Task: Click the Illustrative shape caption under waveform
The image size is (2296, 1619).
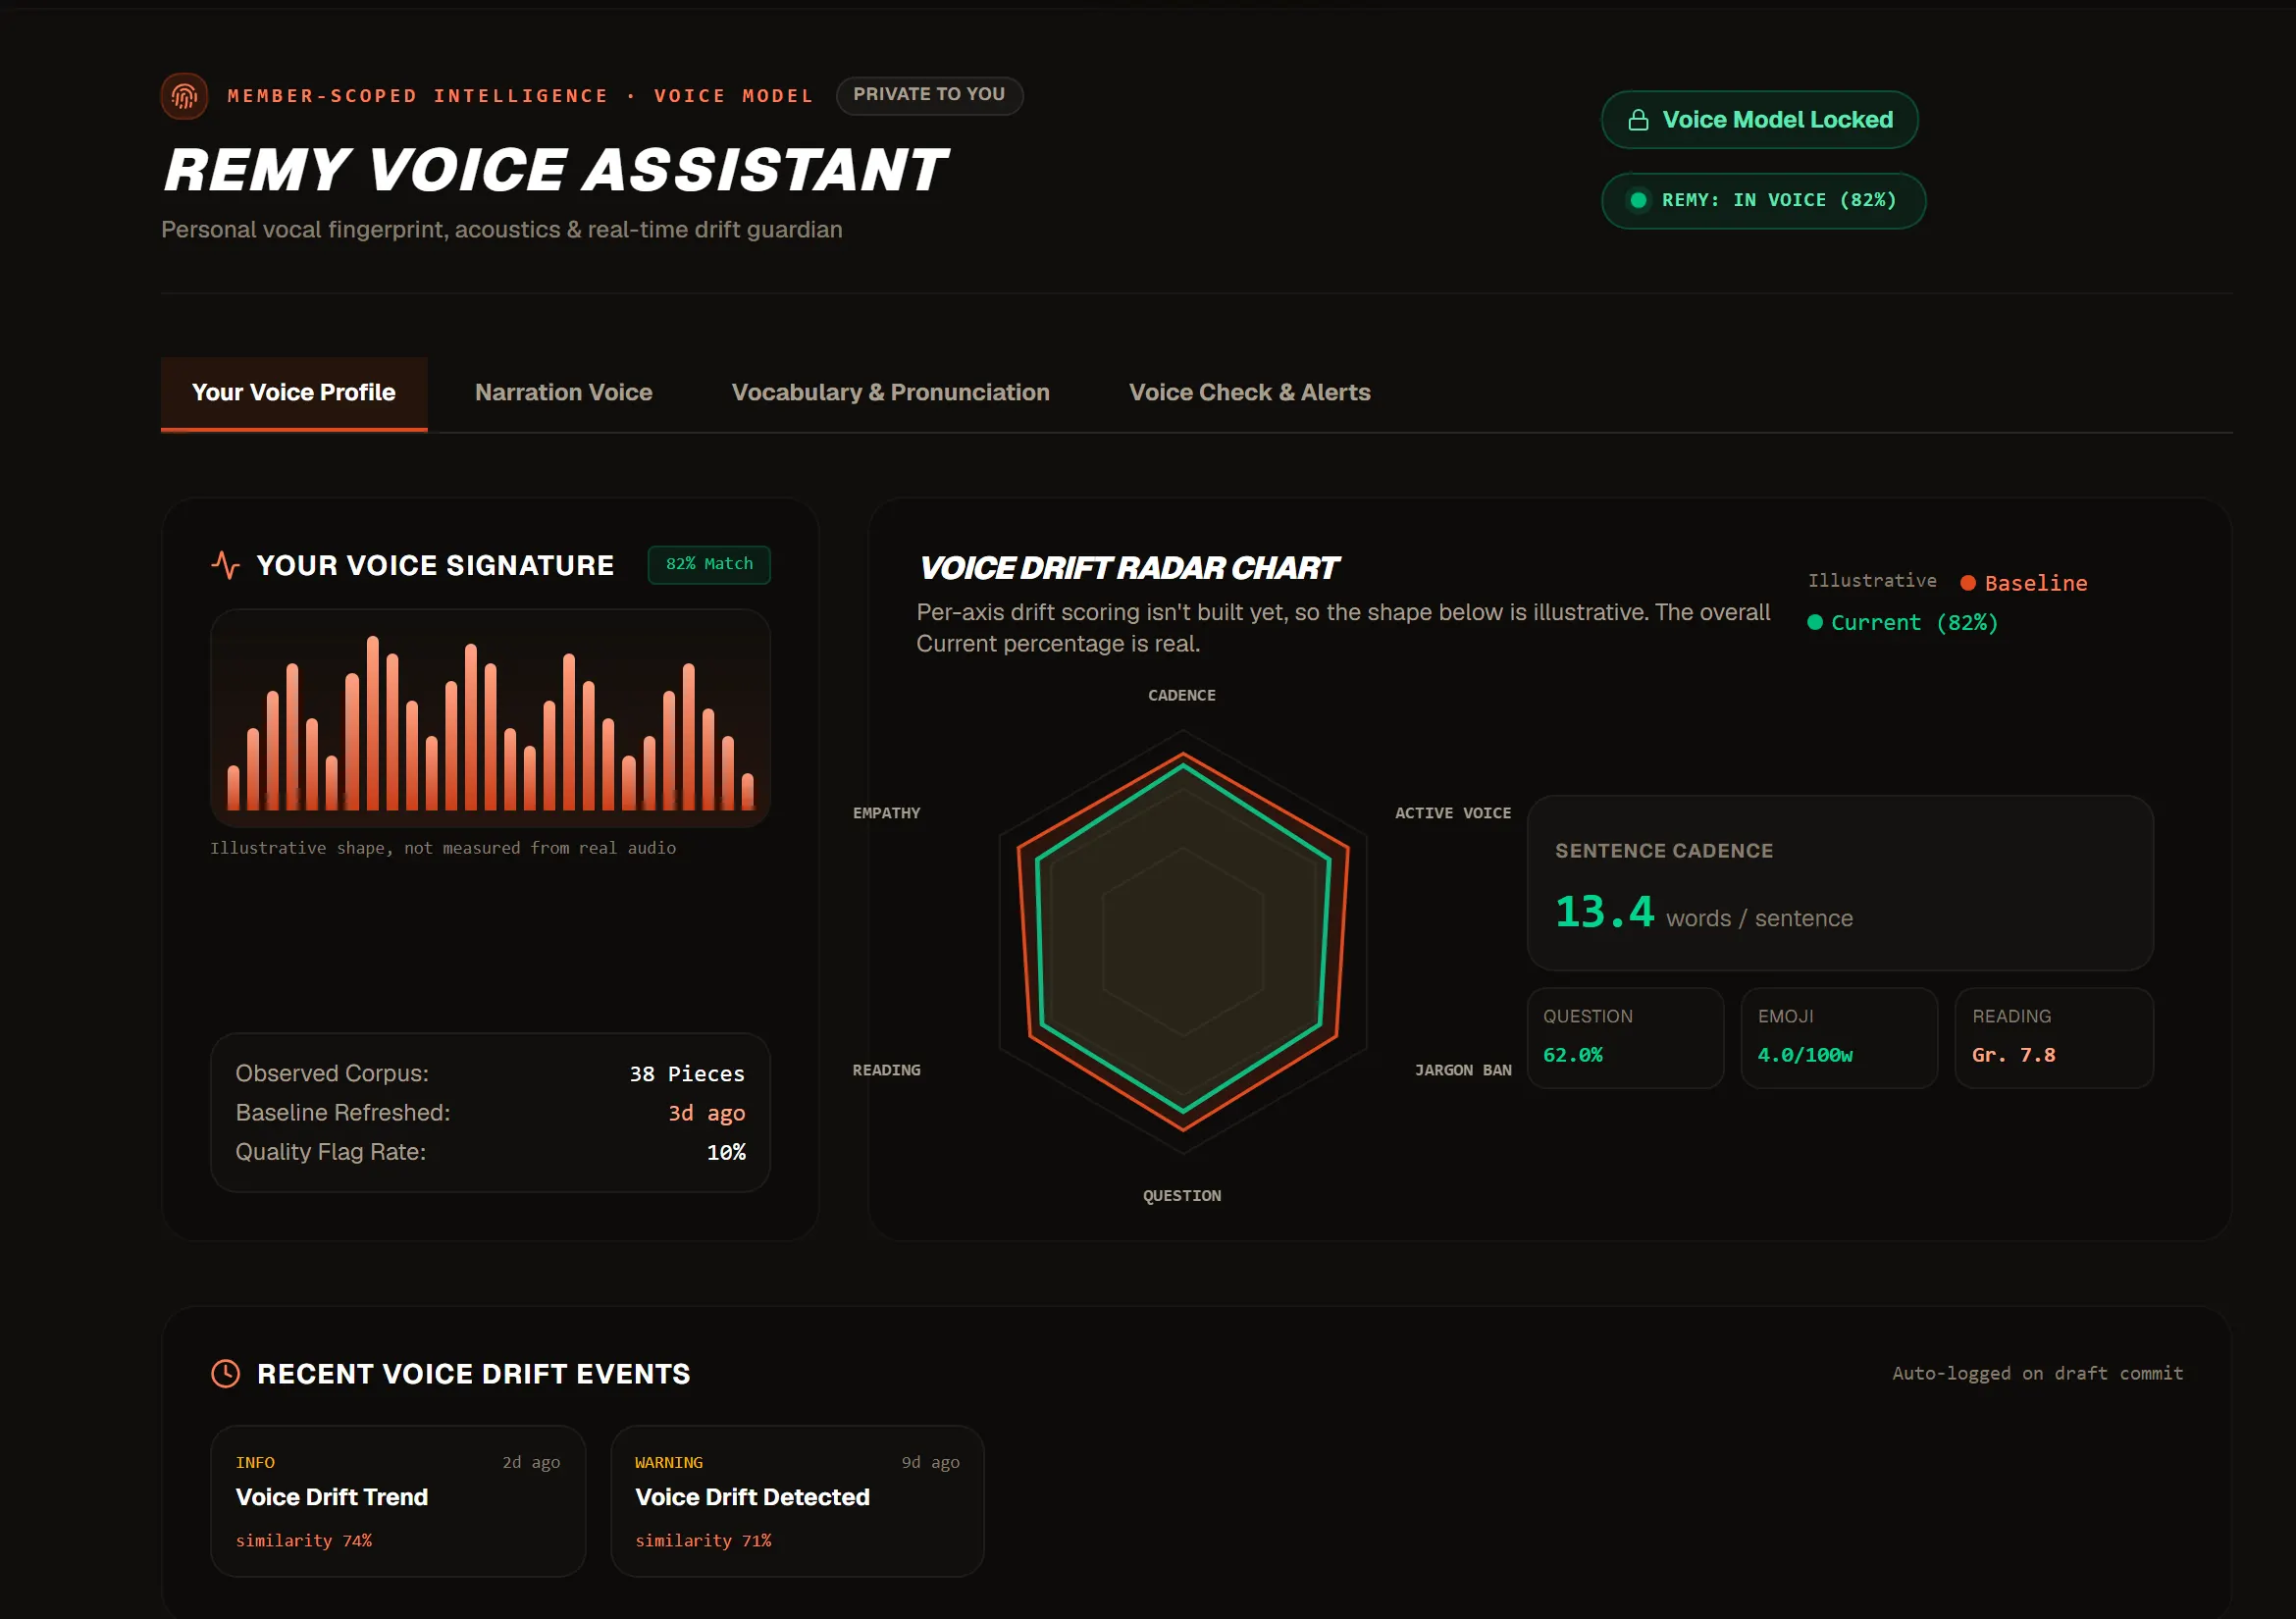Action: (443, 848)
